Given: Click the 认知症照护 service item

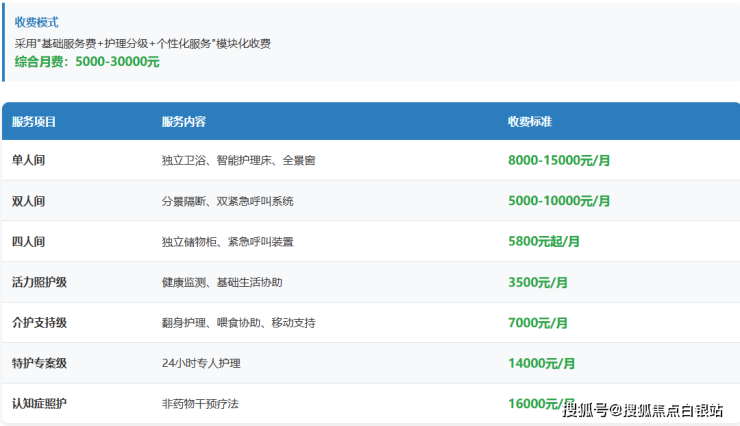Looking at the screenshot, I should pyautogui.click(x=39, y=403).
